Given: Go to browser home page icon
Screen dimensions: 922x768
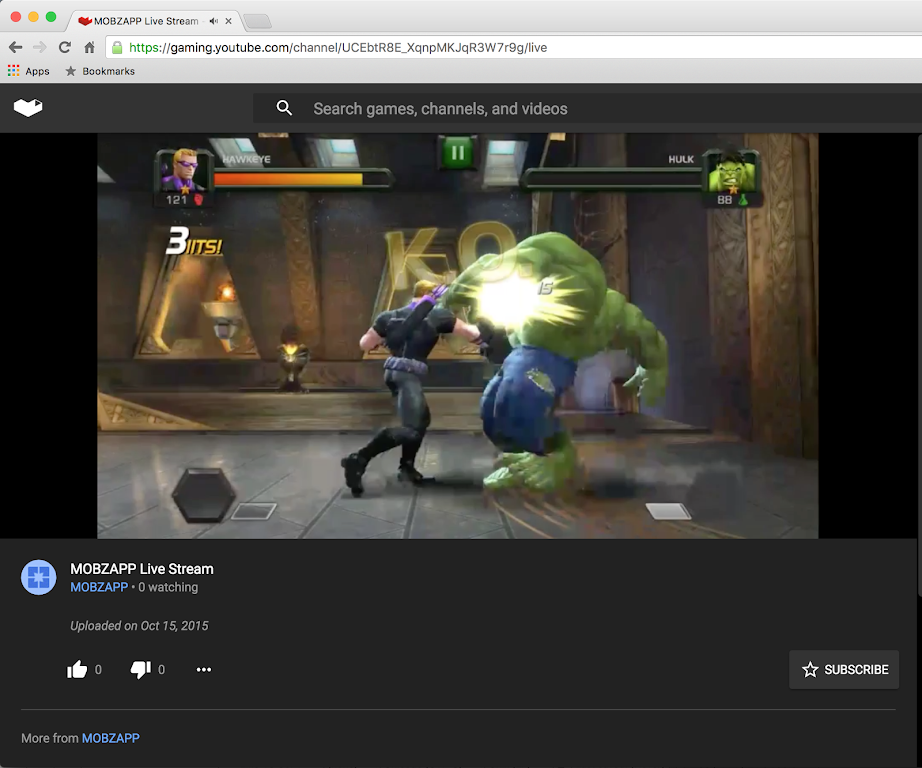Looking at the screenshot, I should [x=90, y=47].
